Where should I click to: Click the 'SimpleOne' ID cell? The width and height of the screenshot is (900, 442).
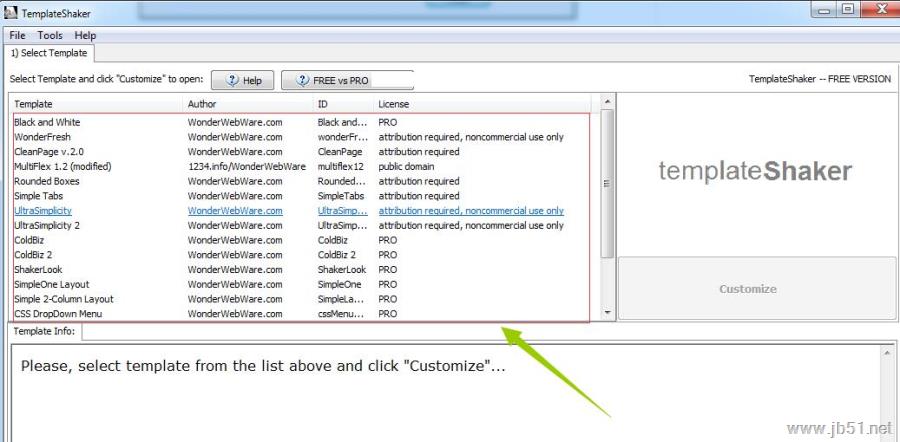340,284
